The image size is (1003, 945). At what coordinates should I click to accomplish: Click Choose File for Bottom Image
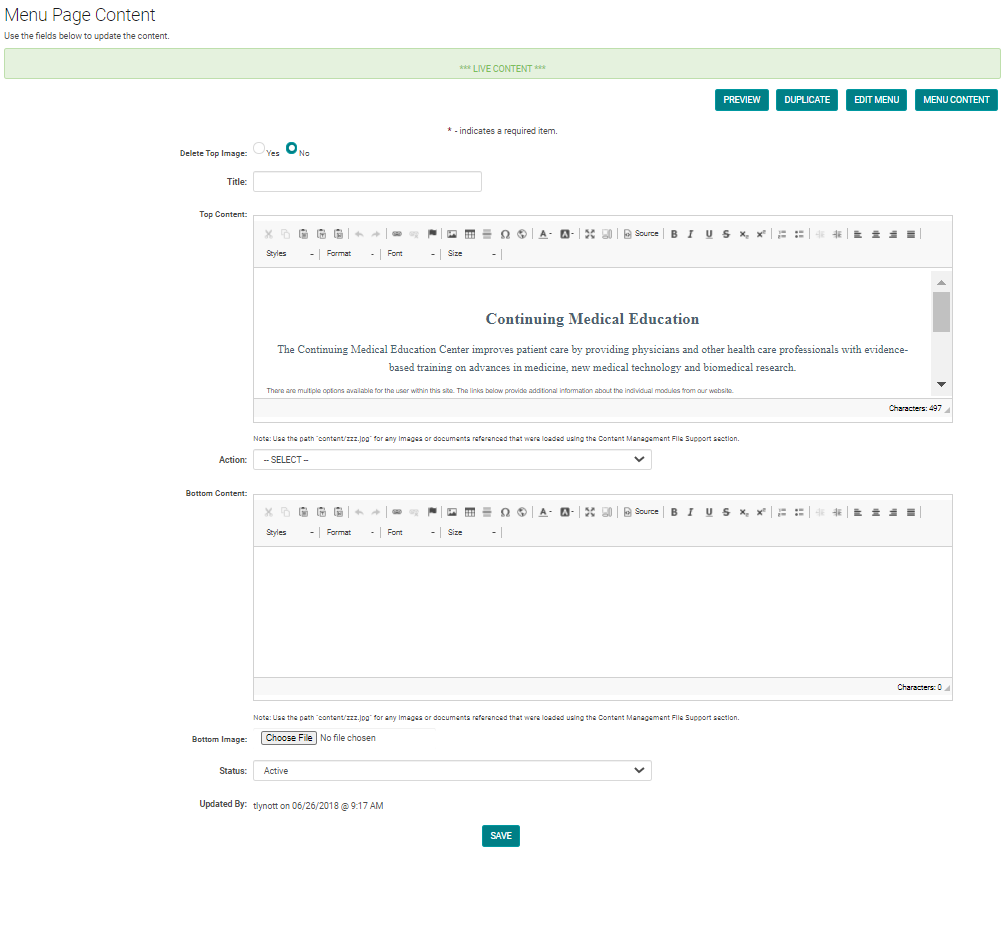tap(289, 738)
